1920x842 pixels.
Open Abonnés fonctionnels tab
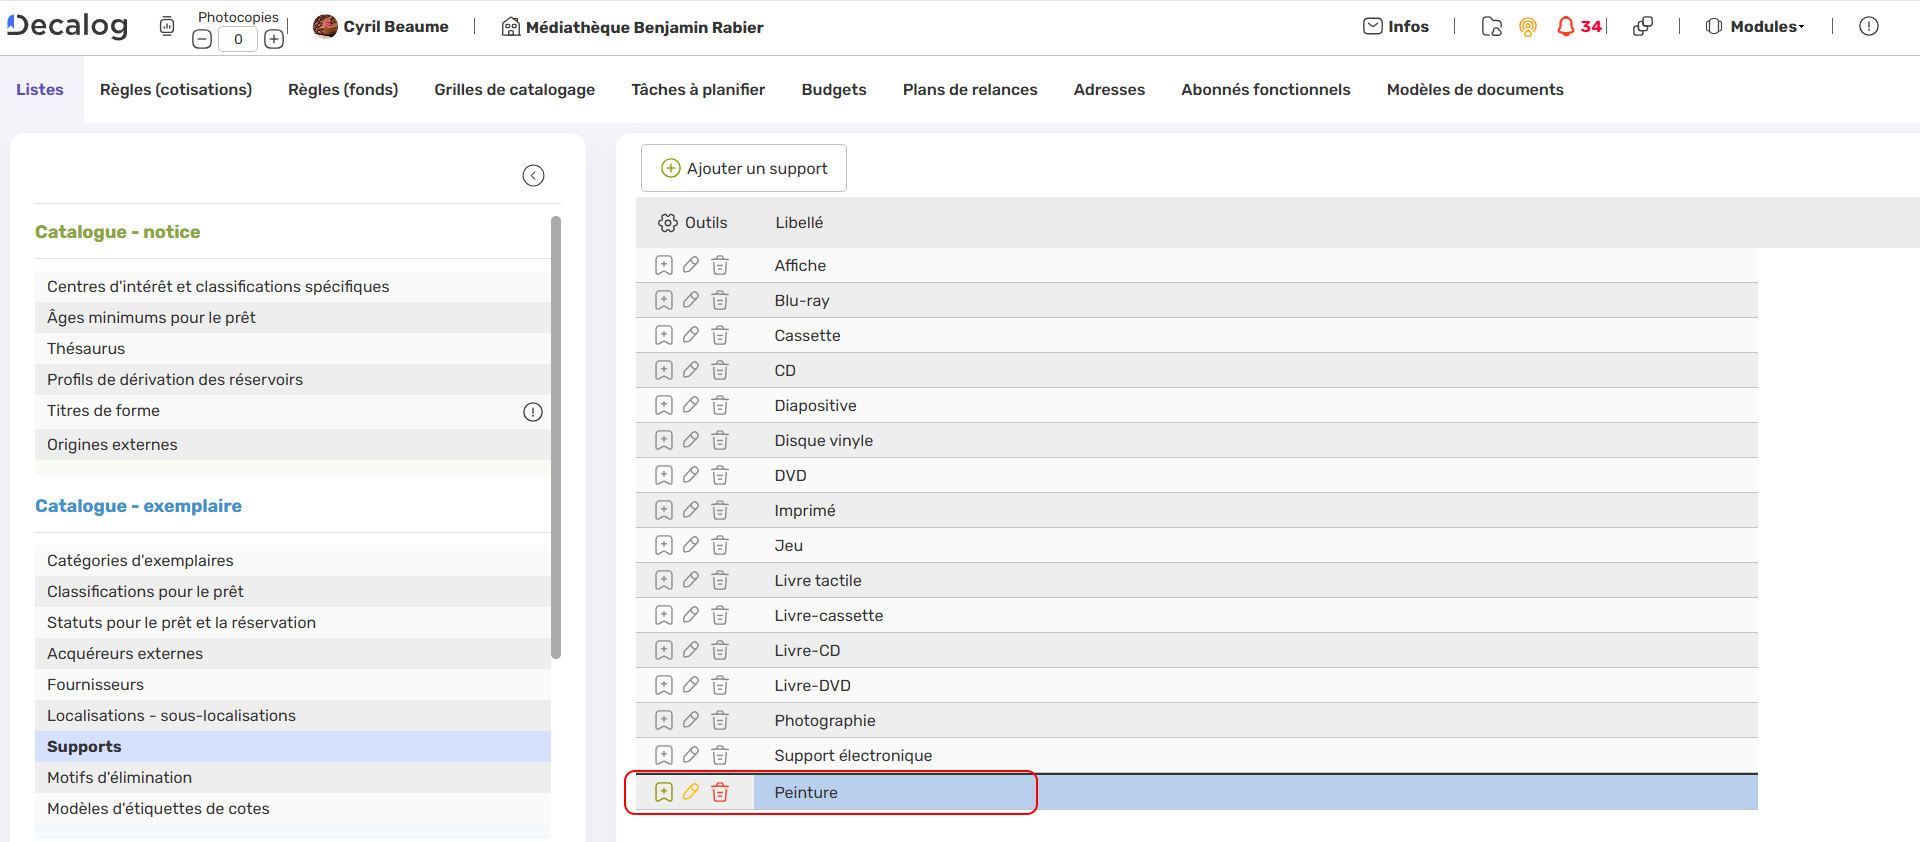click(1266, 89)
